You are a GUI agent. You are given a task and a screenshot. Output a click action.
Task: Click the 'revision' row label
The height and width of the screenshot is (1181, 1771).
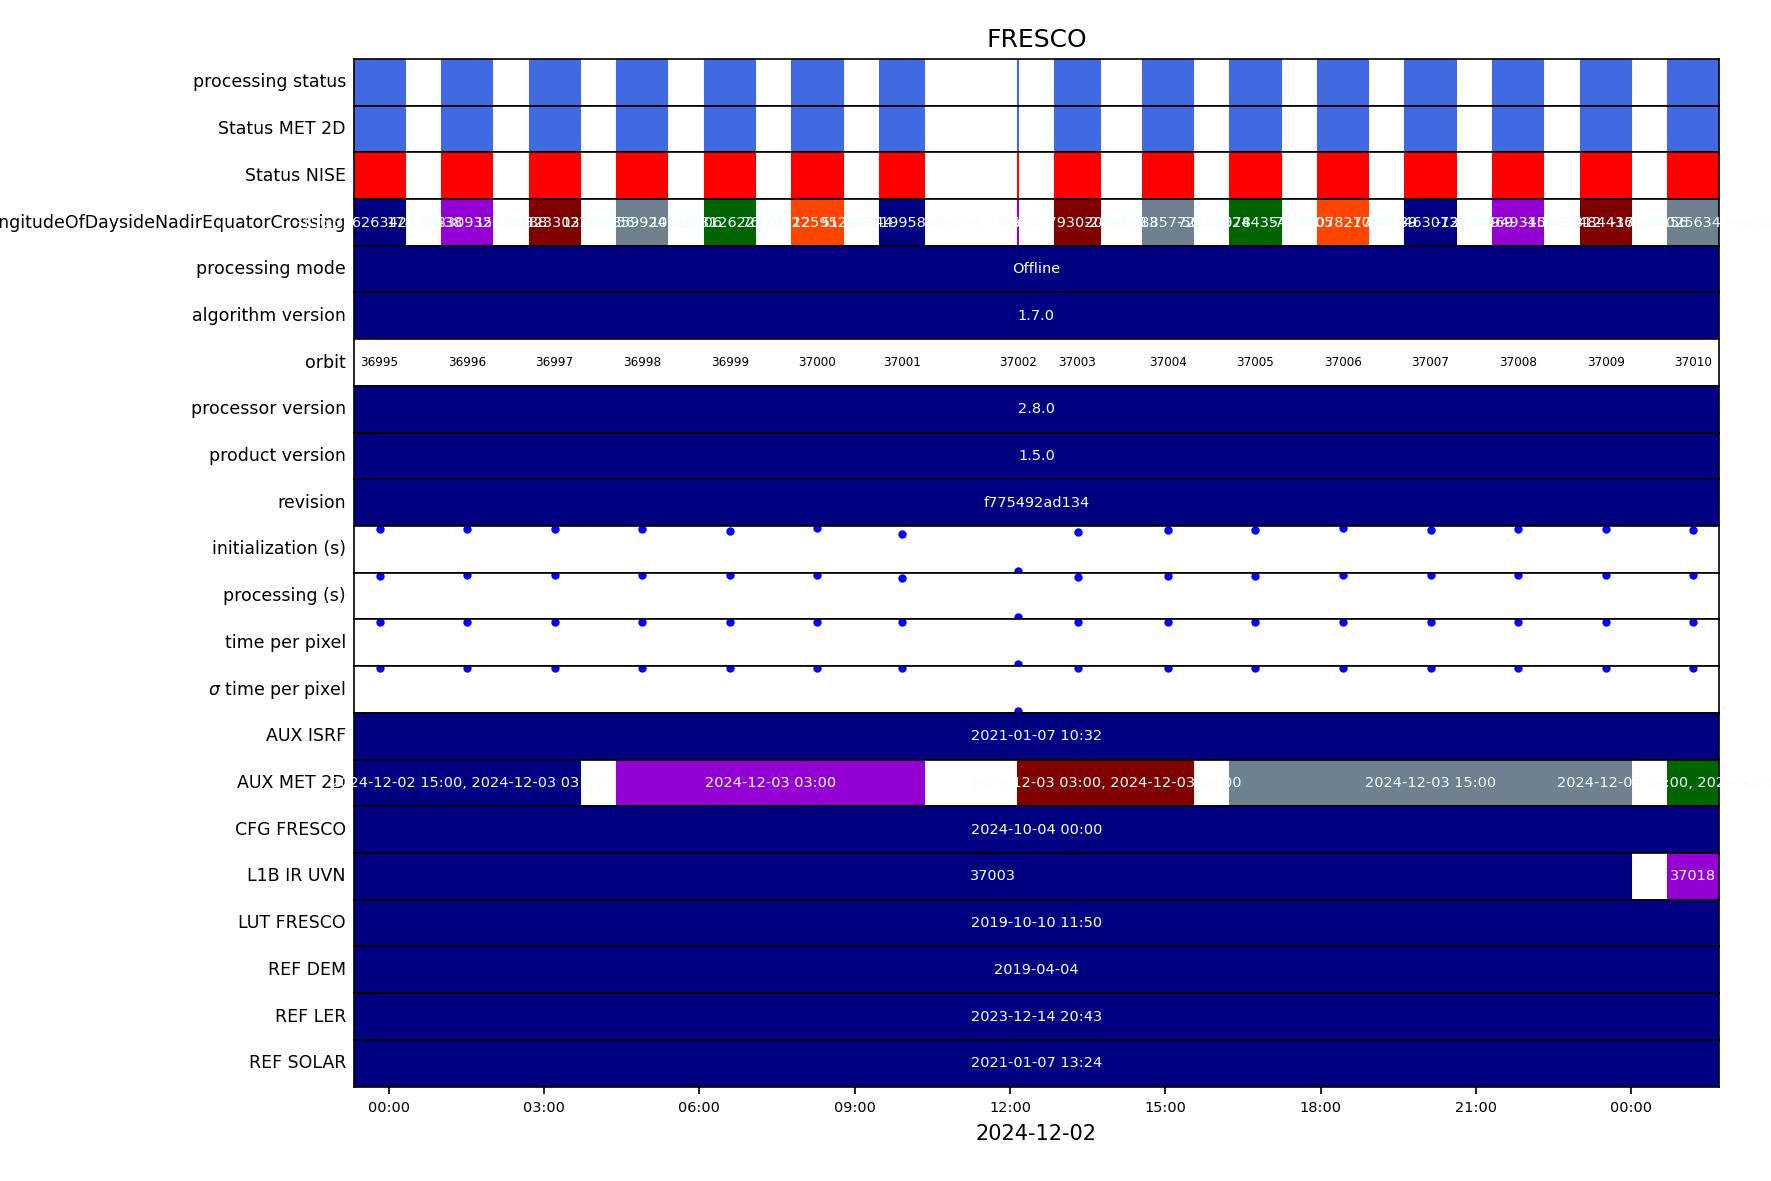311,502
